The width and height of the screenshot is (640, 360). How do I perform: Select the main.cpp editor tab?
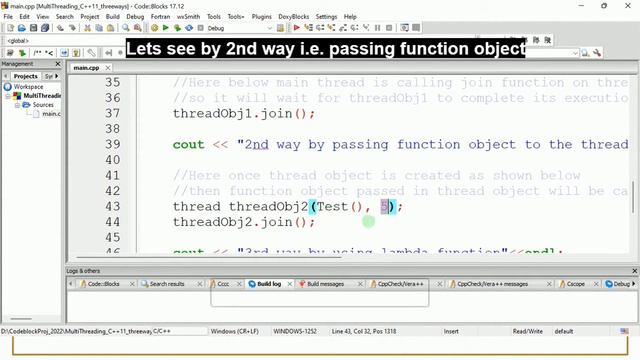(x=86, y=68)
